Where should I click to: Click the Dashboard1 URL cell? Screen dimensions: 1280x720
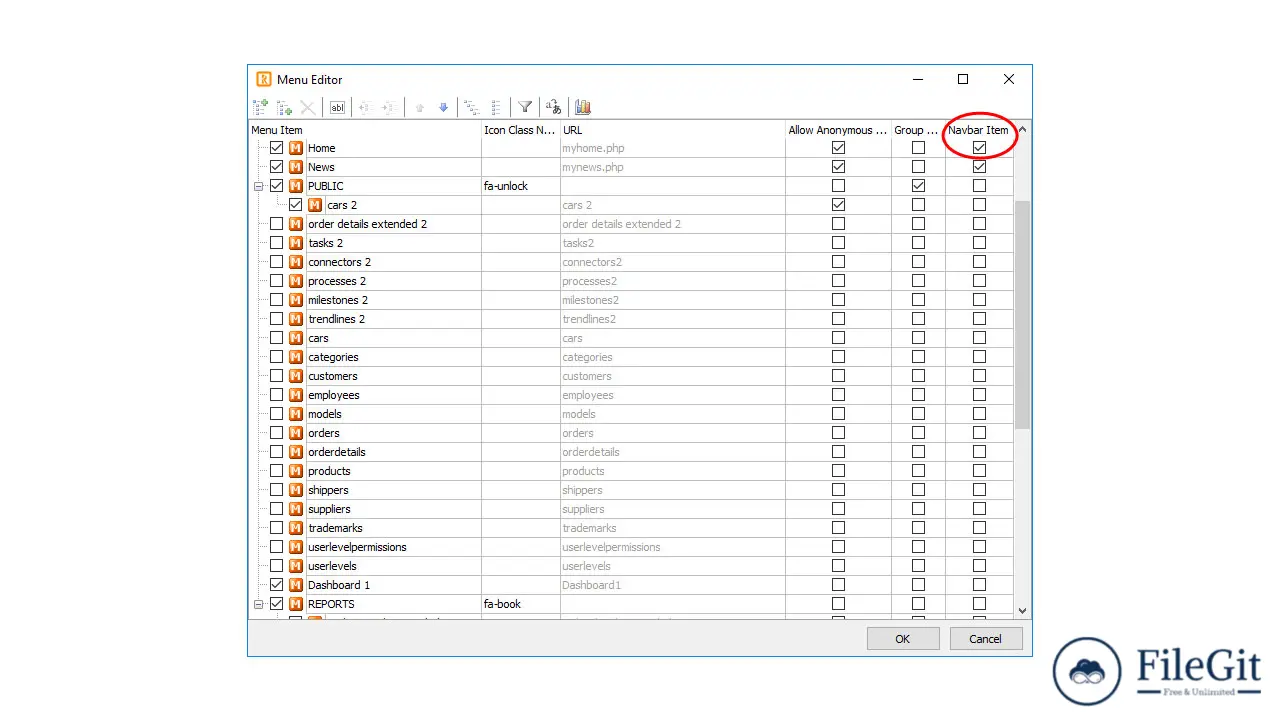point(672,585)
